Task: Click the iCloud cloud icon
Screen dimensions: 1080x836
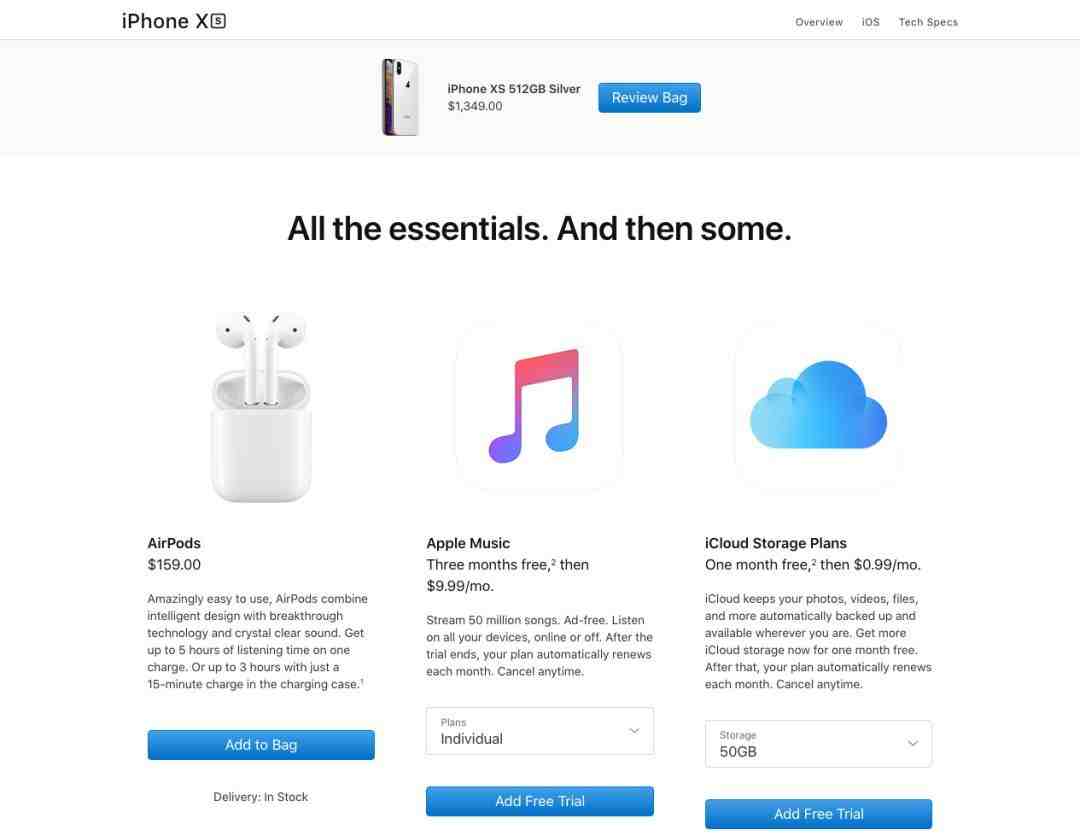Action: click(x=818, y=406)
